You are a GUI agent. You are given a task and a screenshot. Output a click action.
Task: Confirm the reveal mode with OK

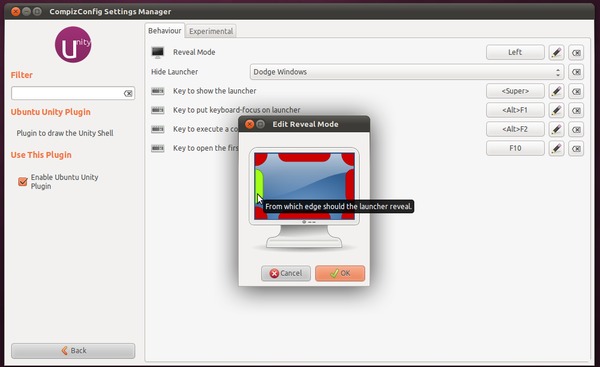click(340, 273)
